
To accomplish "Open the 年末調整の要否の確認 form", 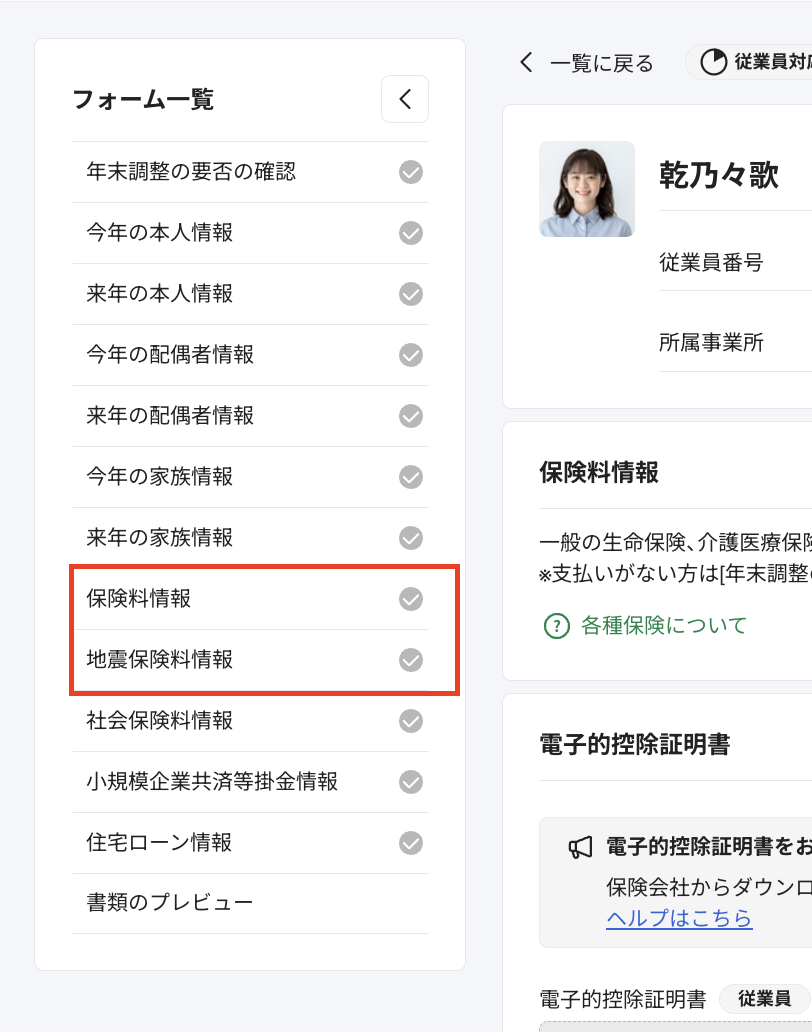I will [163, 171].
